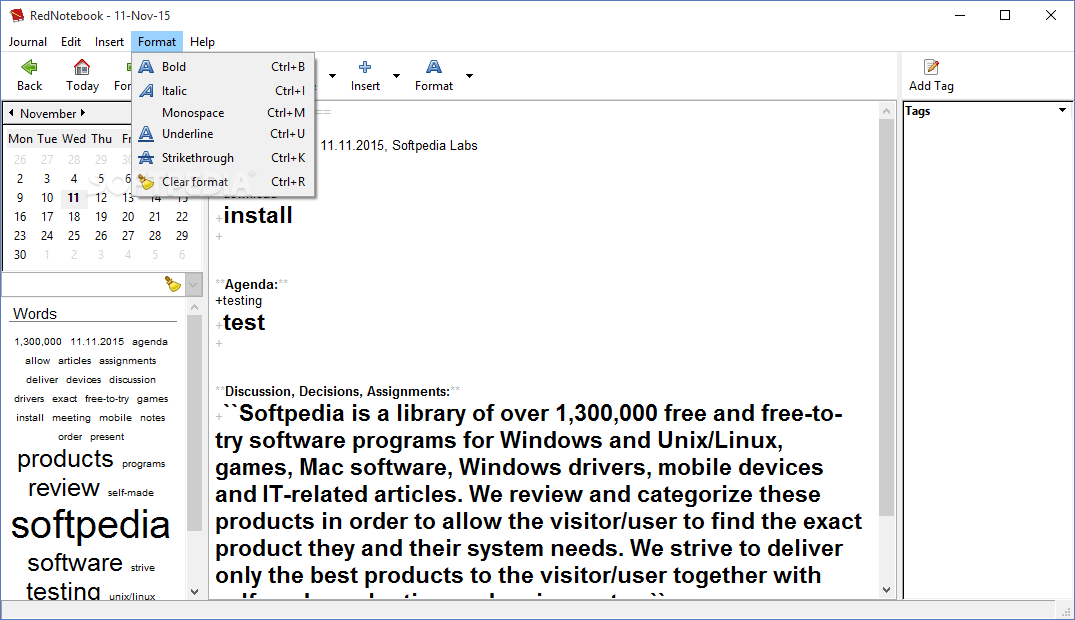Click the '11.11.2015, Softpedia Labs' line
The image size is (1075, 620).
coord(399,145)
